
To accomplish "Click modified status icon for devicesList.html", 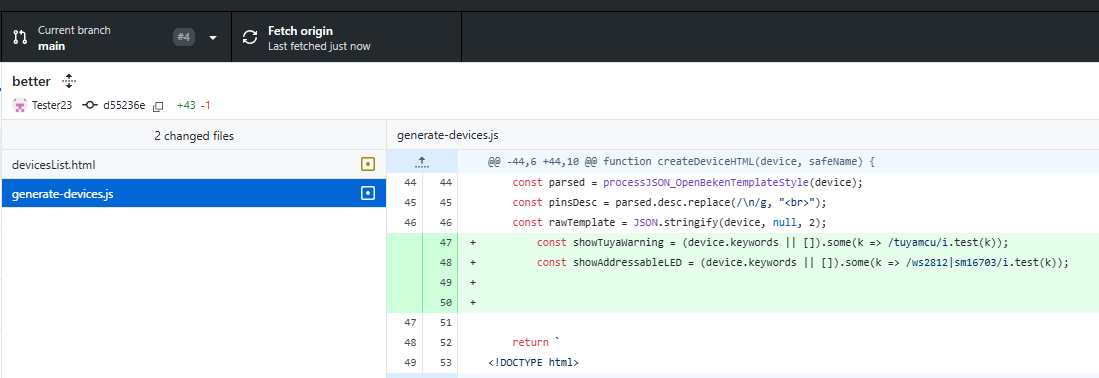I will [368, 165].
